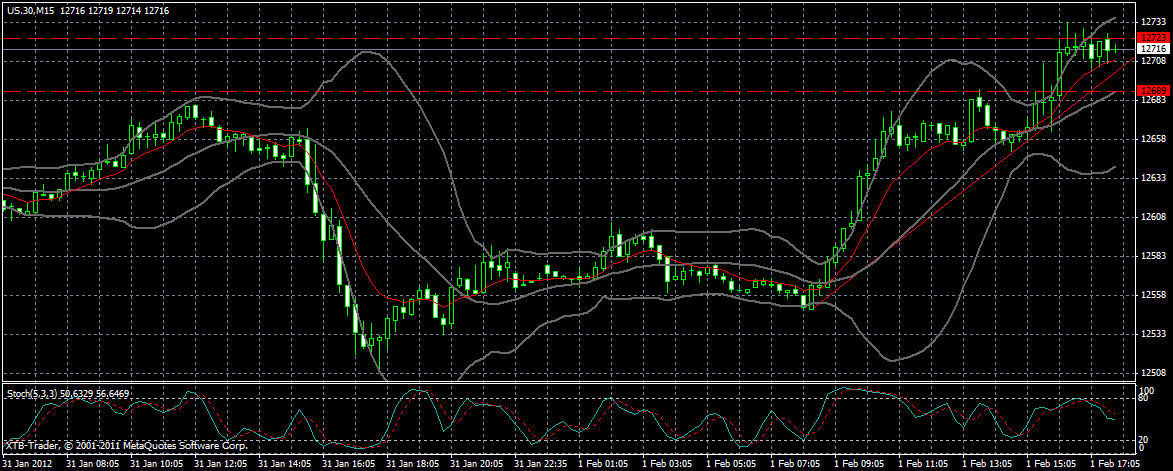This screenshot has width=1173, height=471.
Task: Click the 31 Jan 10:05 time label
Action: pyautogui.click(x=155, y=464)
